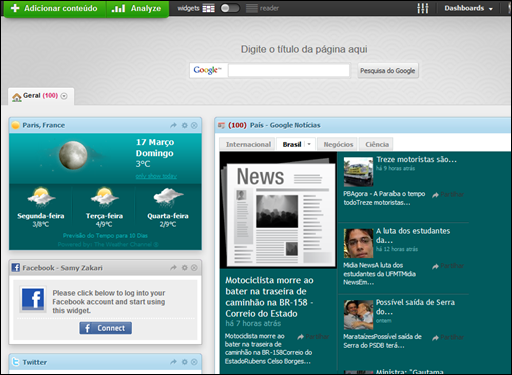The width and height of the screenshot is (512, 375).
Task: Open the Geral tab options arrow
Action: click(x=64, y=96)
